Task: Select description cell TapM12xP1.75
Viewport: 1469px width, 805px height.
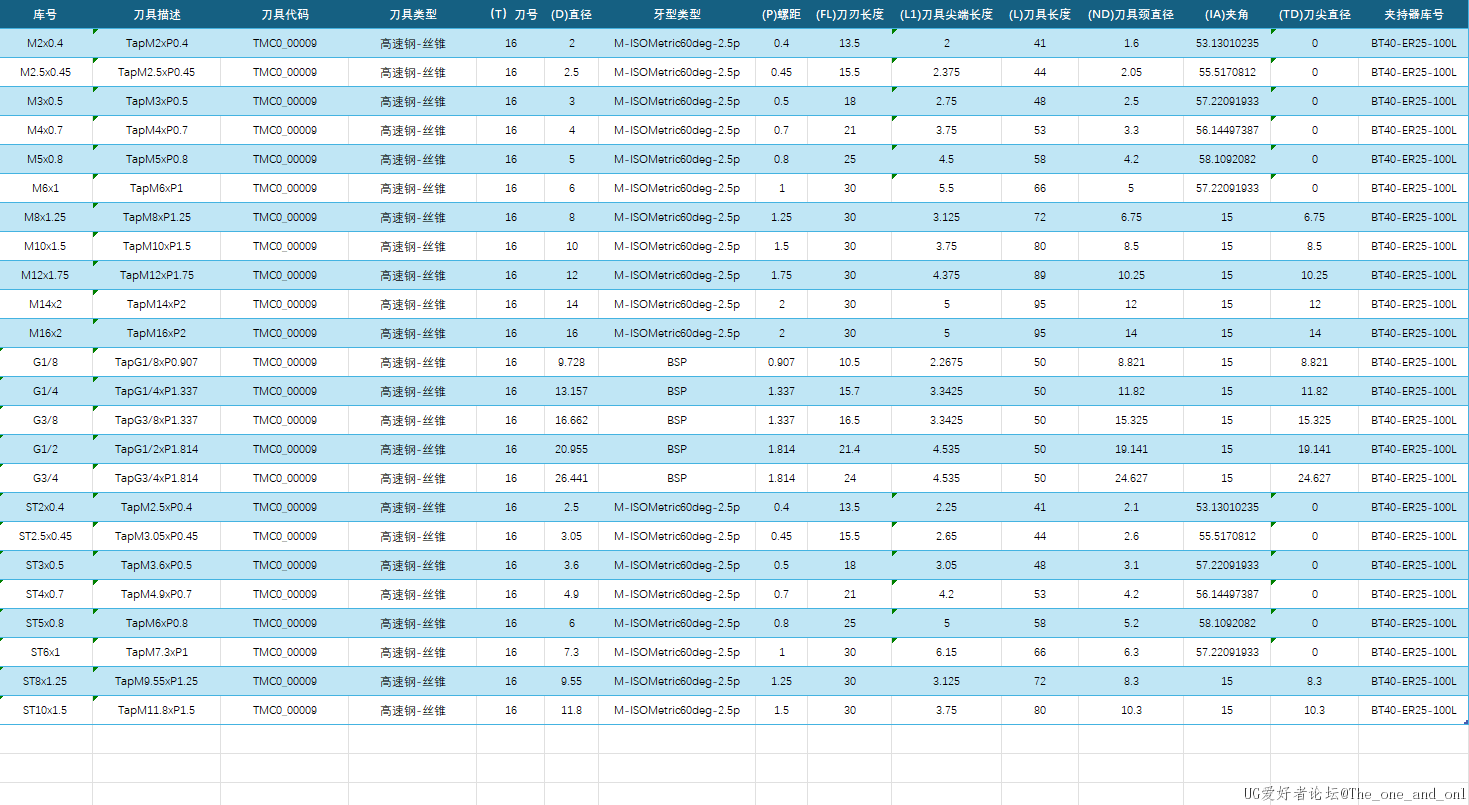Action: (156, 275)
